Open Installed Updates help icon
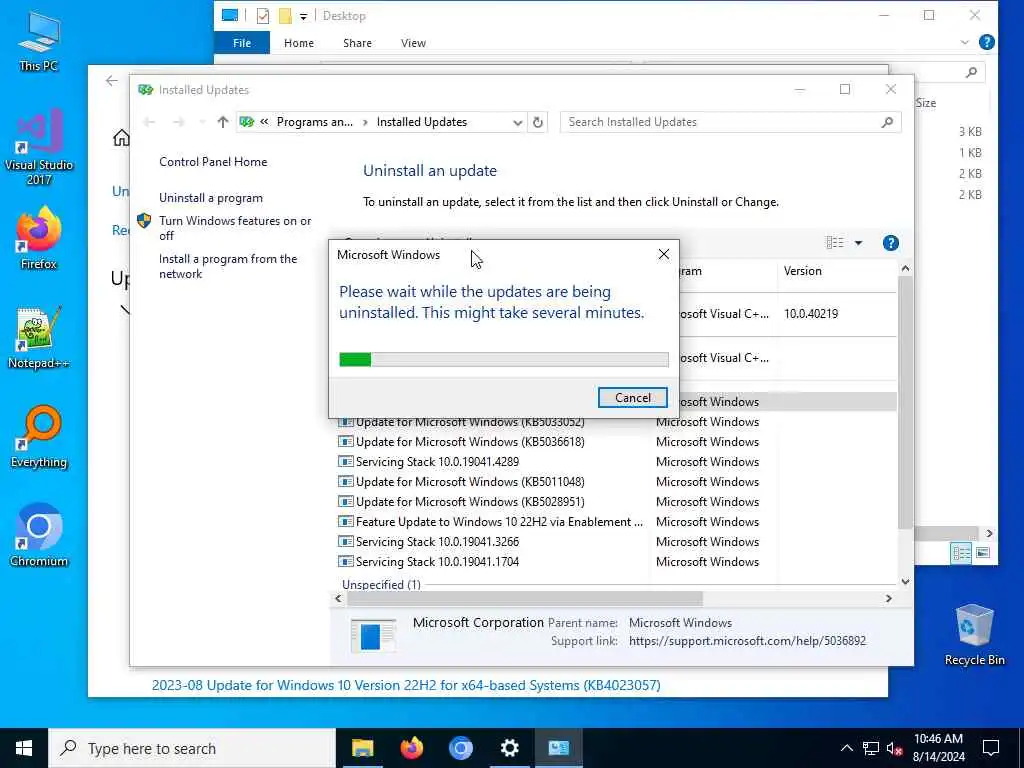Image resolution: width=1024 pixels, height=768 pixels. point(890,243)
